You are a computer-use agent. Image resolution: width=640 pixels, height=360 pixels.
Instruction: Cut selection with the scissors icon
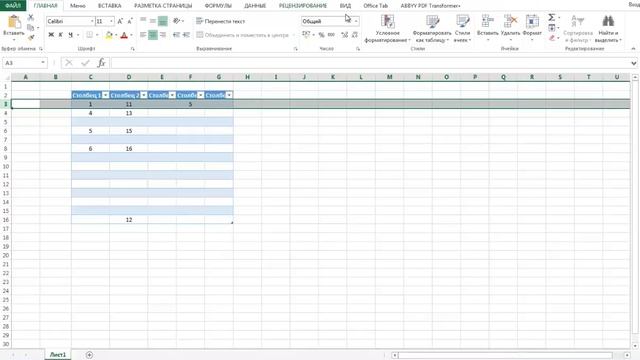[31, 18]
